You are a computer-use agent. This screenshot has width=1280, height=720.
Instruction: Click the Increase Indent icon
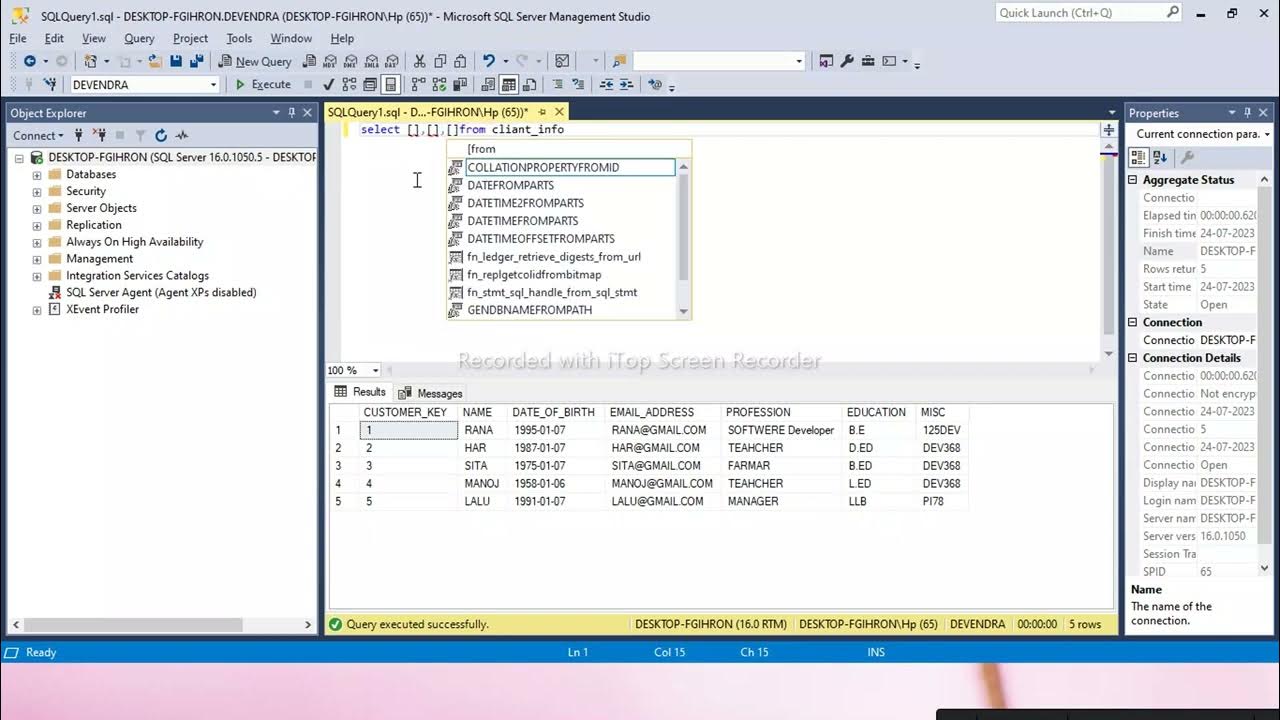pyautogui.click(x=627, y=85)
